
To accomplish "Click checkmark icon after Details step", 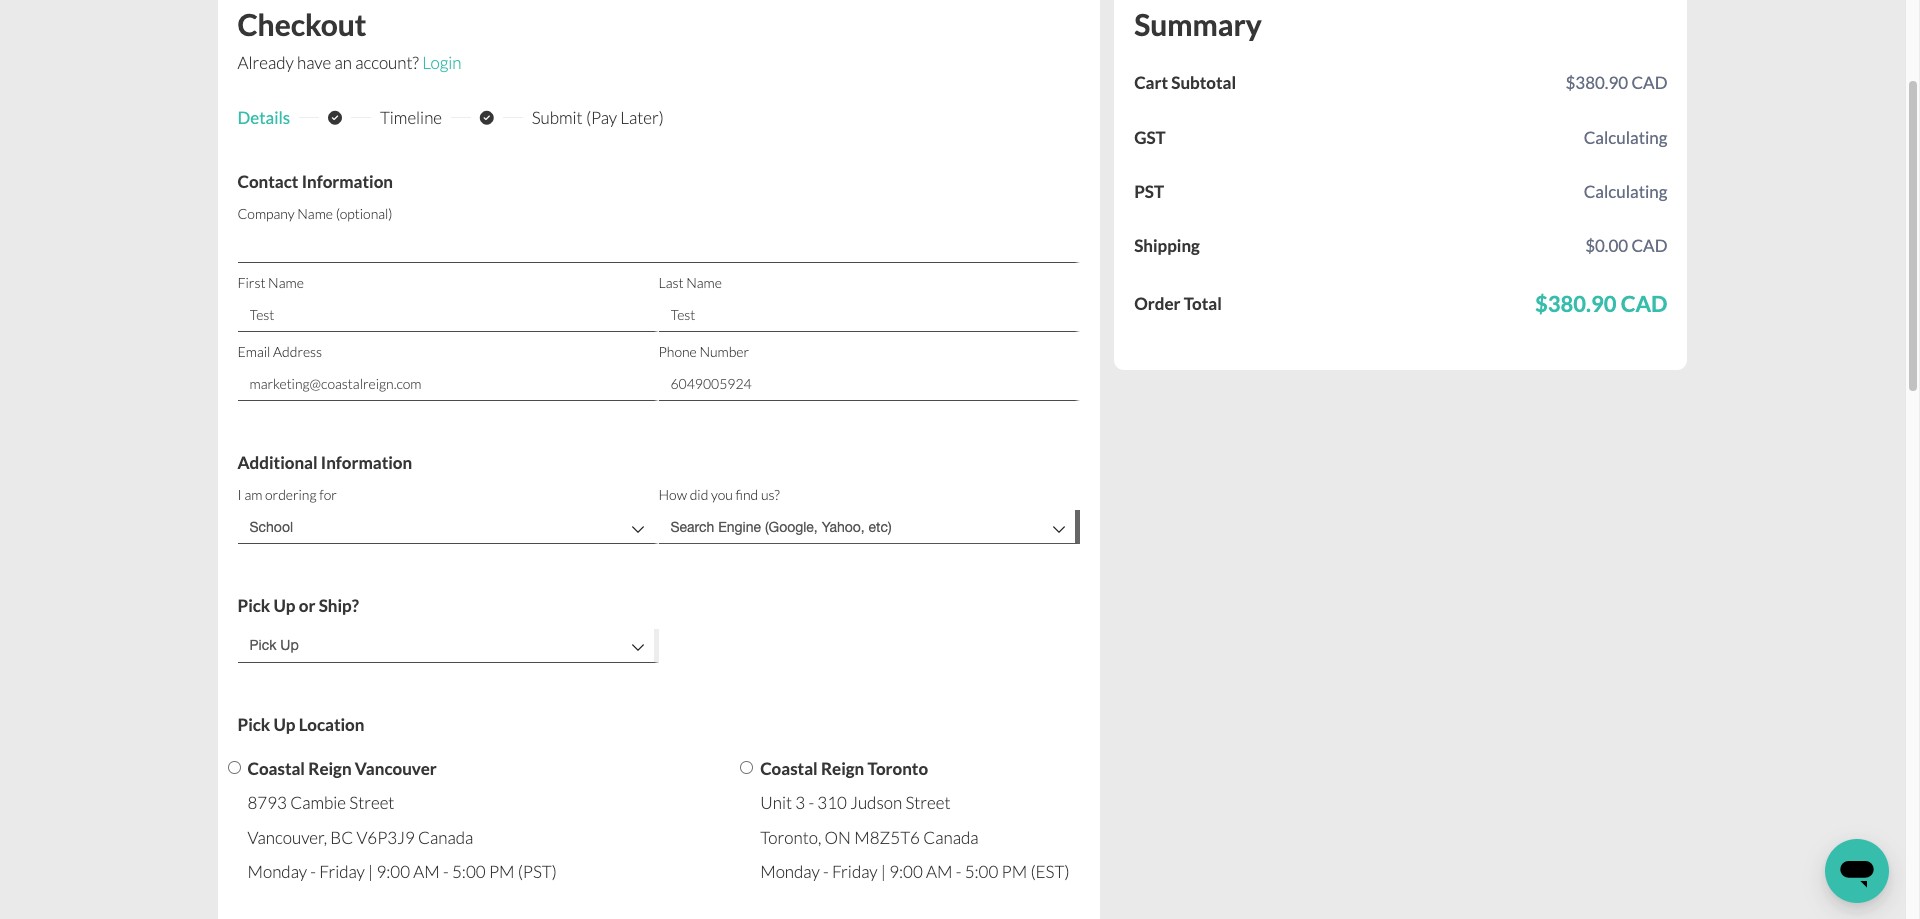I will tap(335, 118).
